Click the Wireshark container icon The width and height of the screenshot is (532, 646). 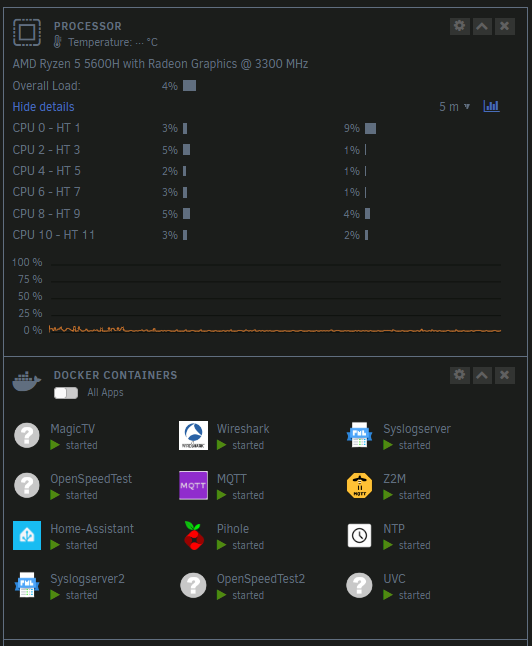193,435
